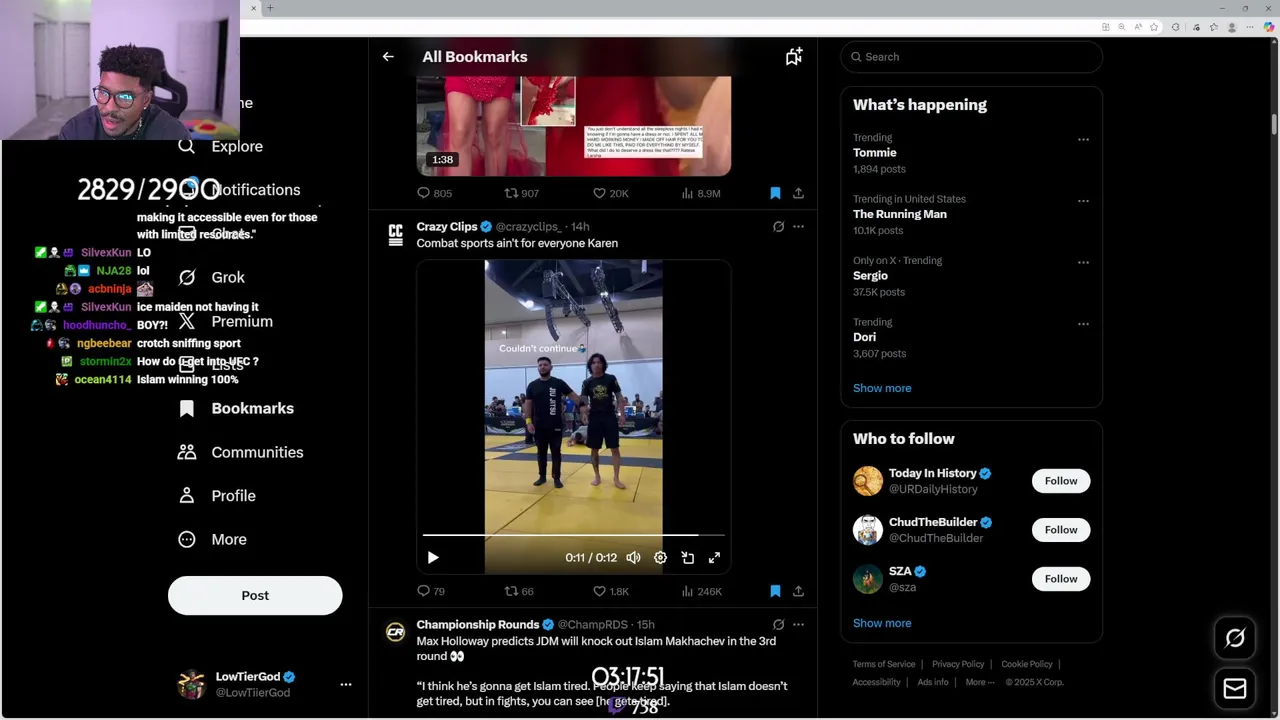The height and width of the screenshot is (720, 1280).
Task: Share the post with 8.9M views
Action: pos(798,193)
